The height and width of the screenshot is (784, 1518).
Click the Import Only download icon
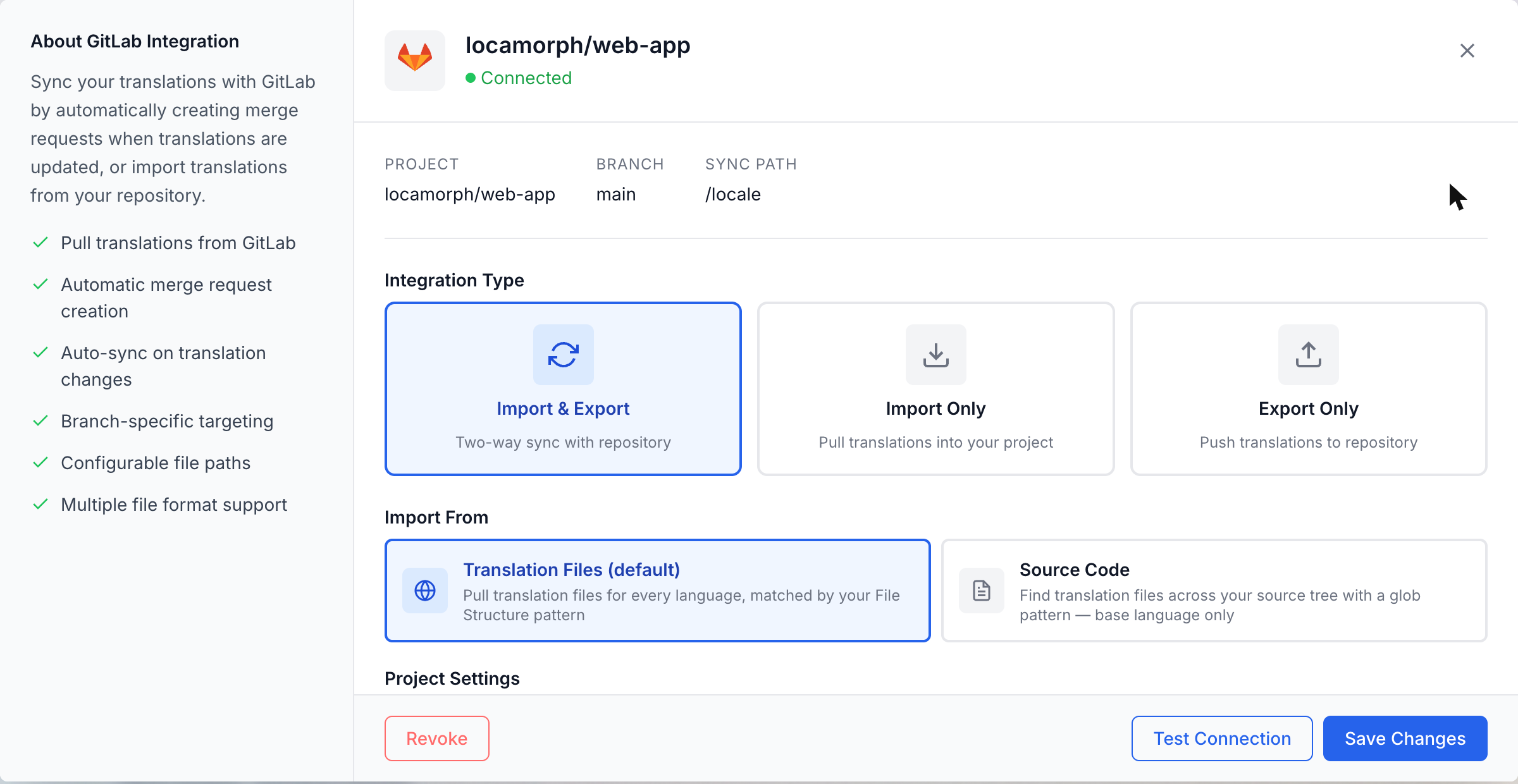[x=936, y=354]
